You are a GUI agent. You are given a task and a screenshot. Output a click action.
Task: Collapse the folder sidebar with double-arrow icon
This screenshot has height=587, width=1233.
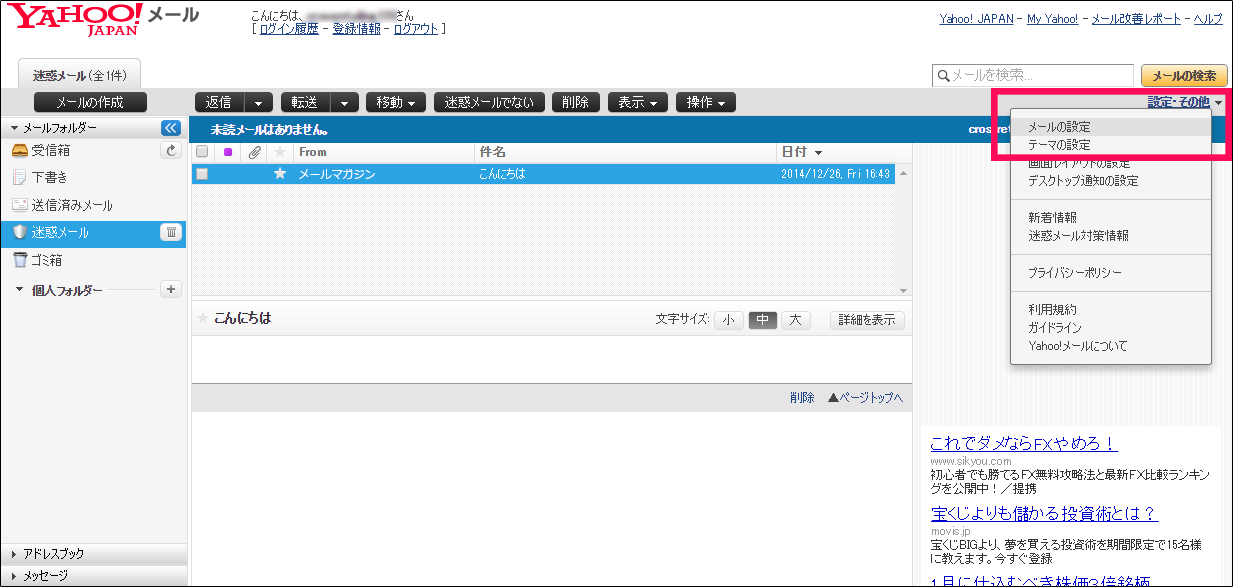click(x=170, y=128)
